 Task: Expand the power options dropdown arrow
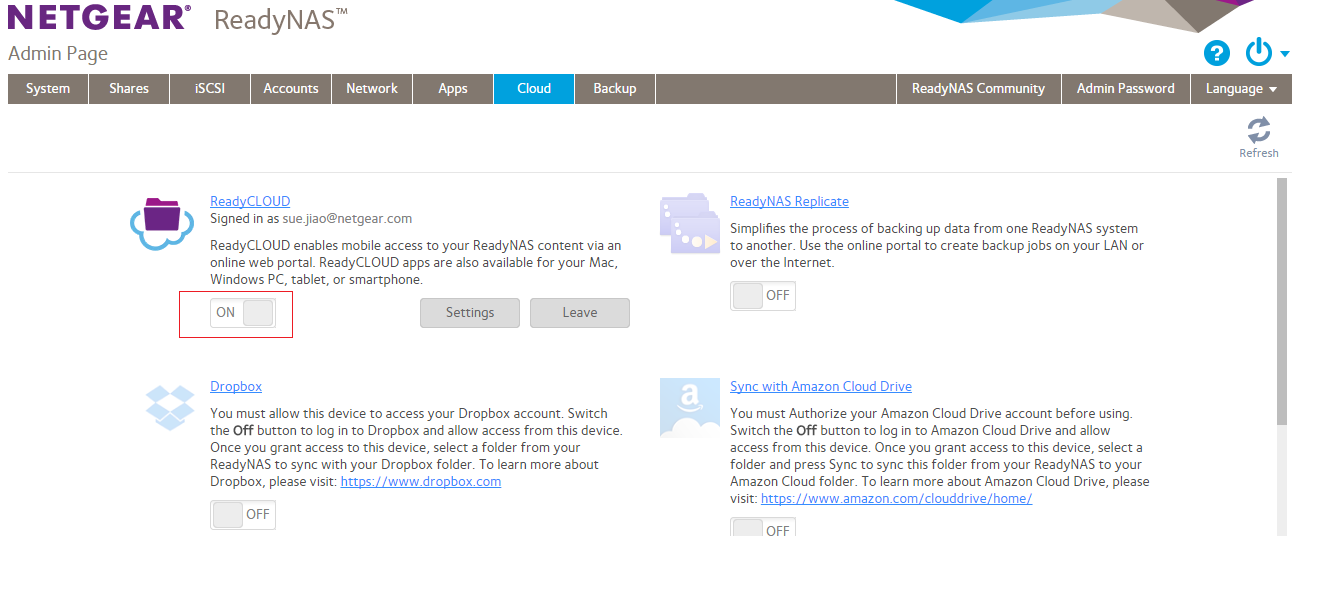(x=1285, y=54)
